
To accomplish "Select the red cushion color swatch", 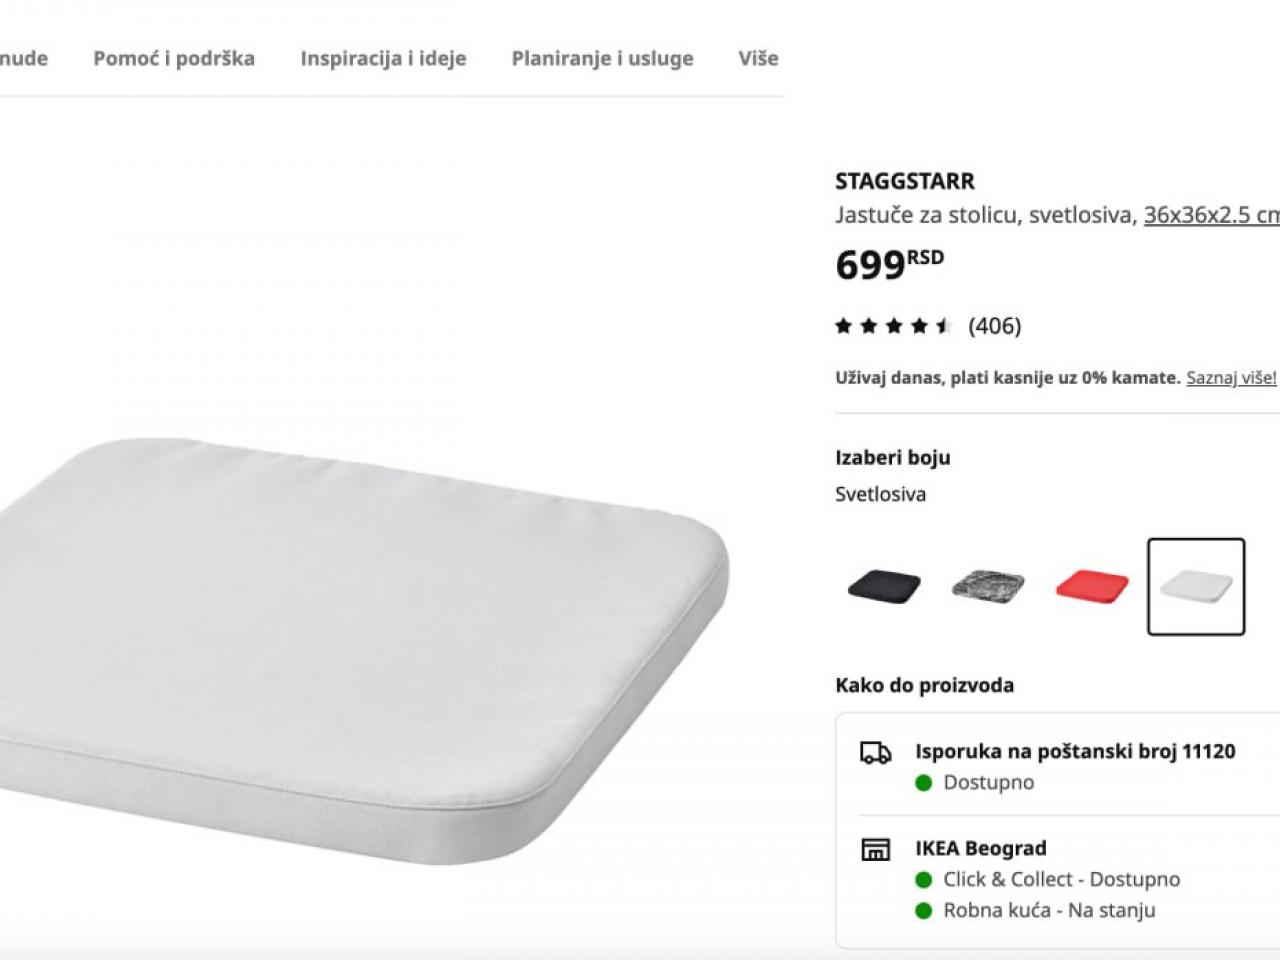I will [x=1092, y=587].
